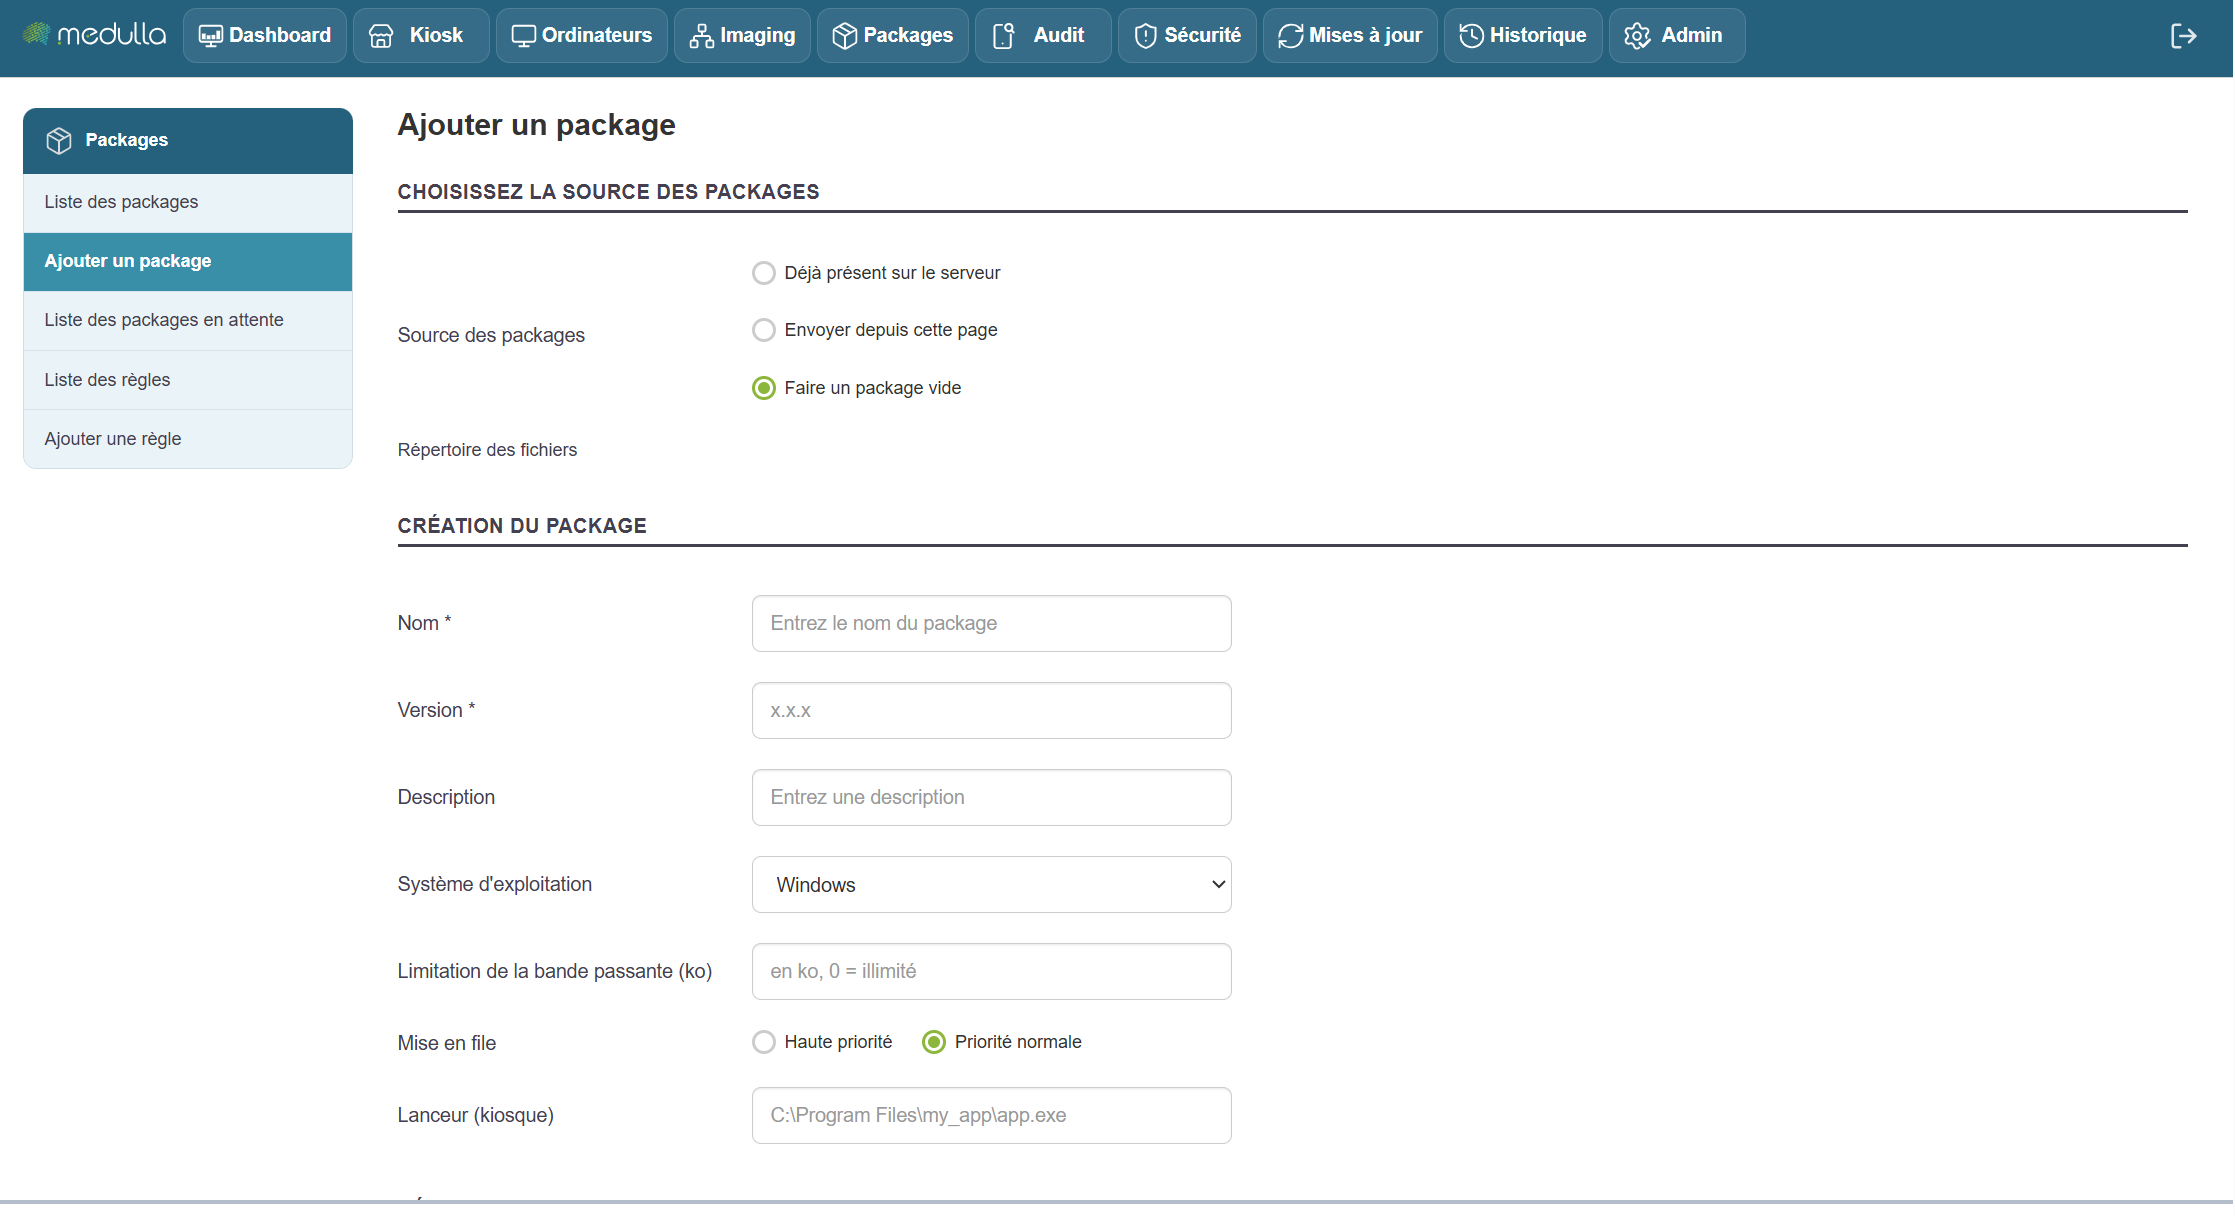Click the package Nom input field
Screen dimensions: 2235x1216
(991, 623)
